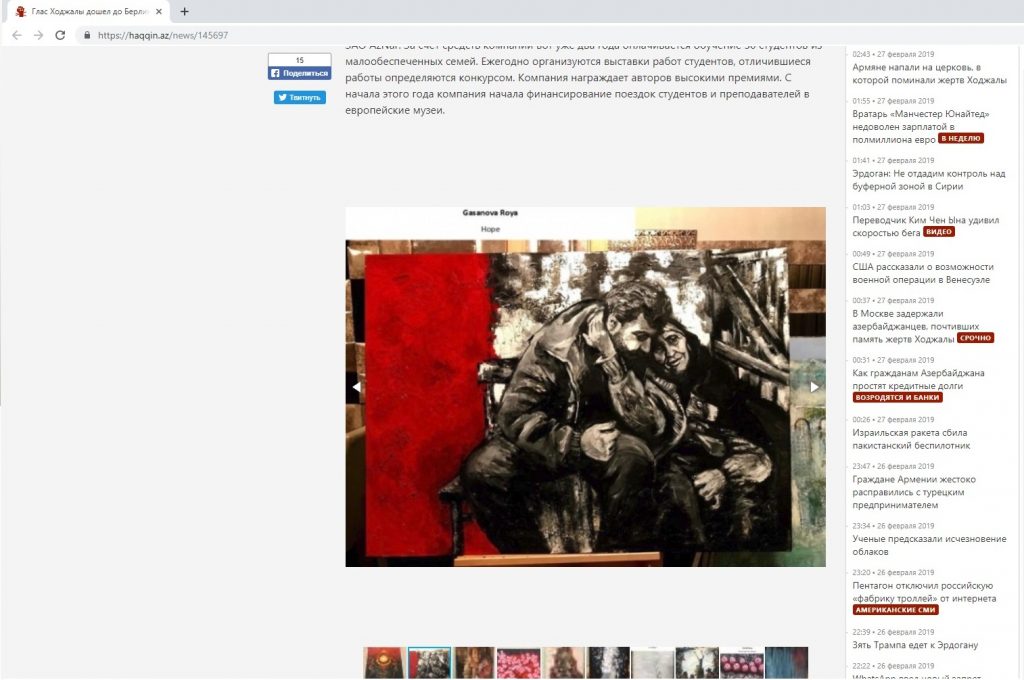Click the ВИДЕО red tag
1024x680 pixels.
(x=938, y=232)
